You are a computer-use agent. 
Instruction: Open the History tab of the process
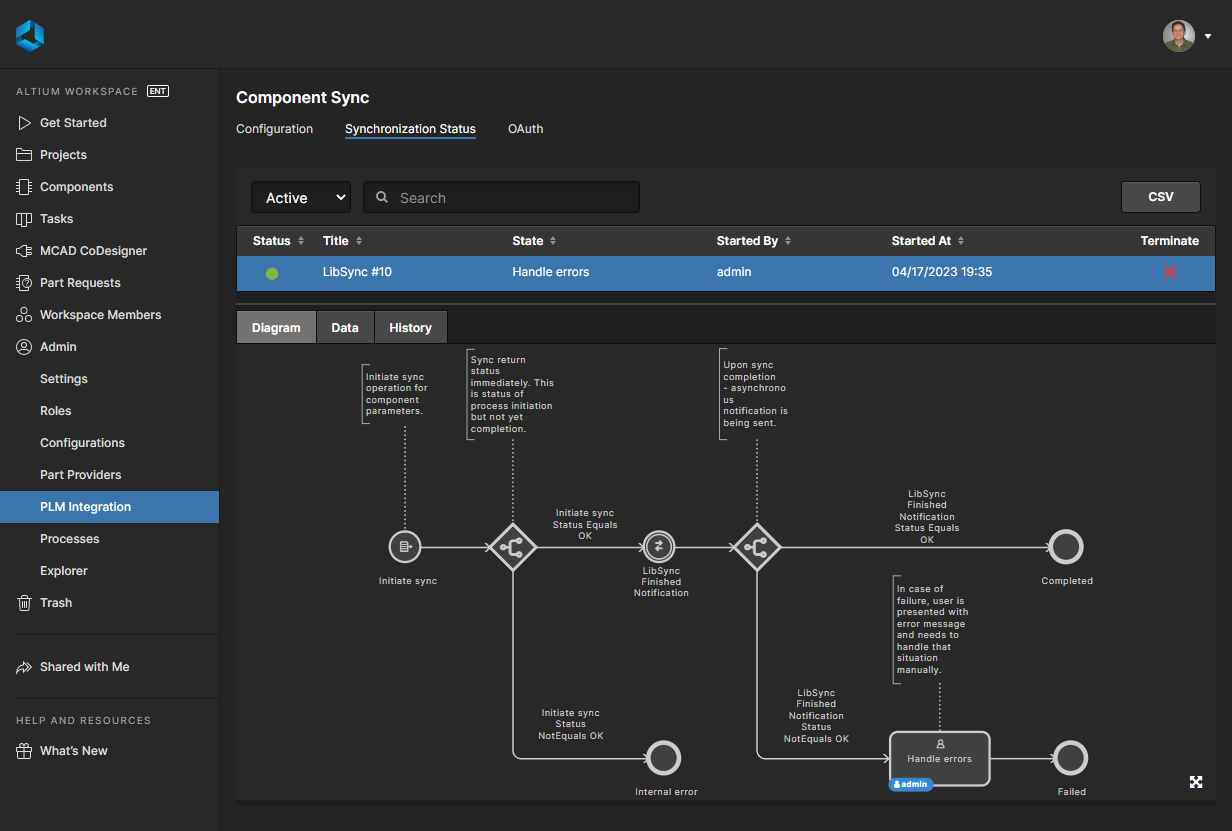(410, 326)
